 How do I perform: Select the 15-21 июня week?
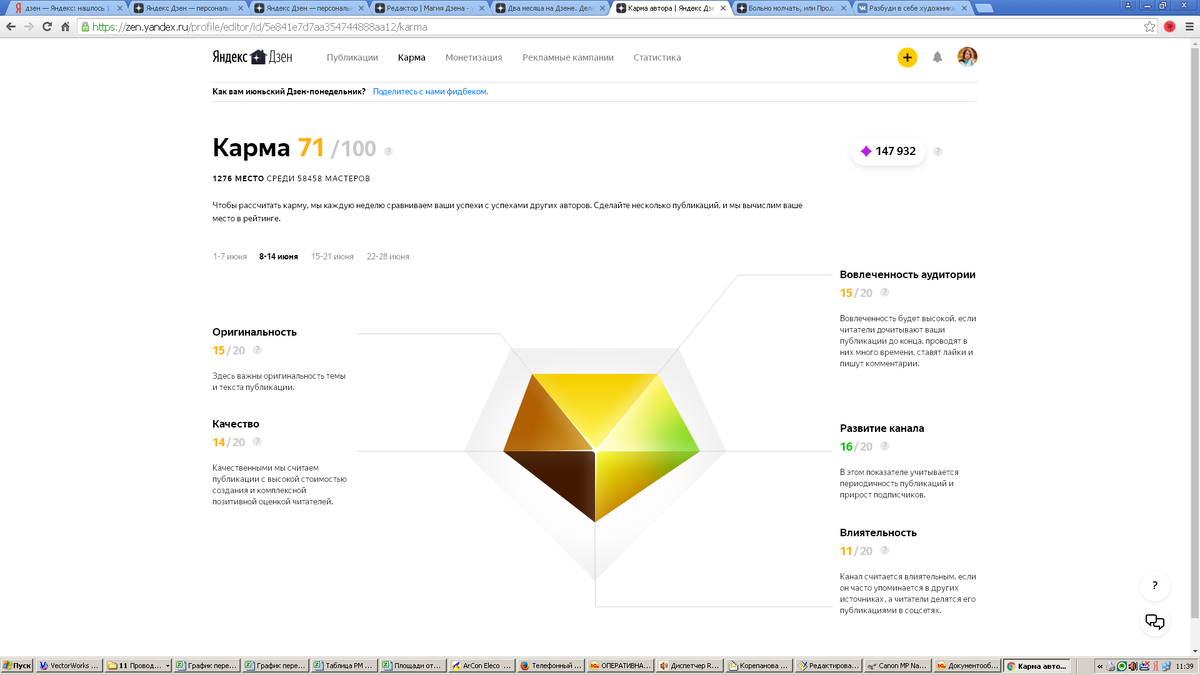tap(332, 257)
